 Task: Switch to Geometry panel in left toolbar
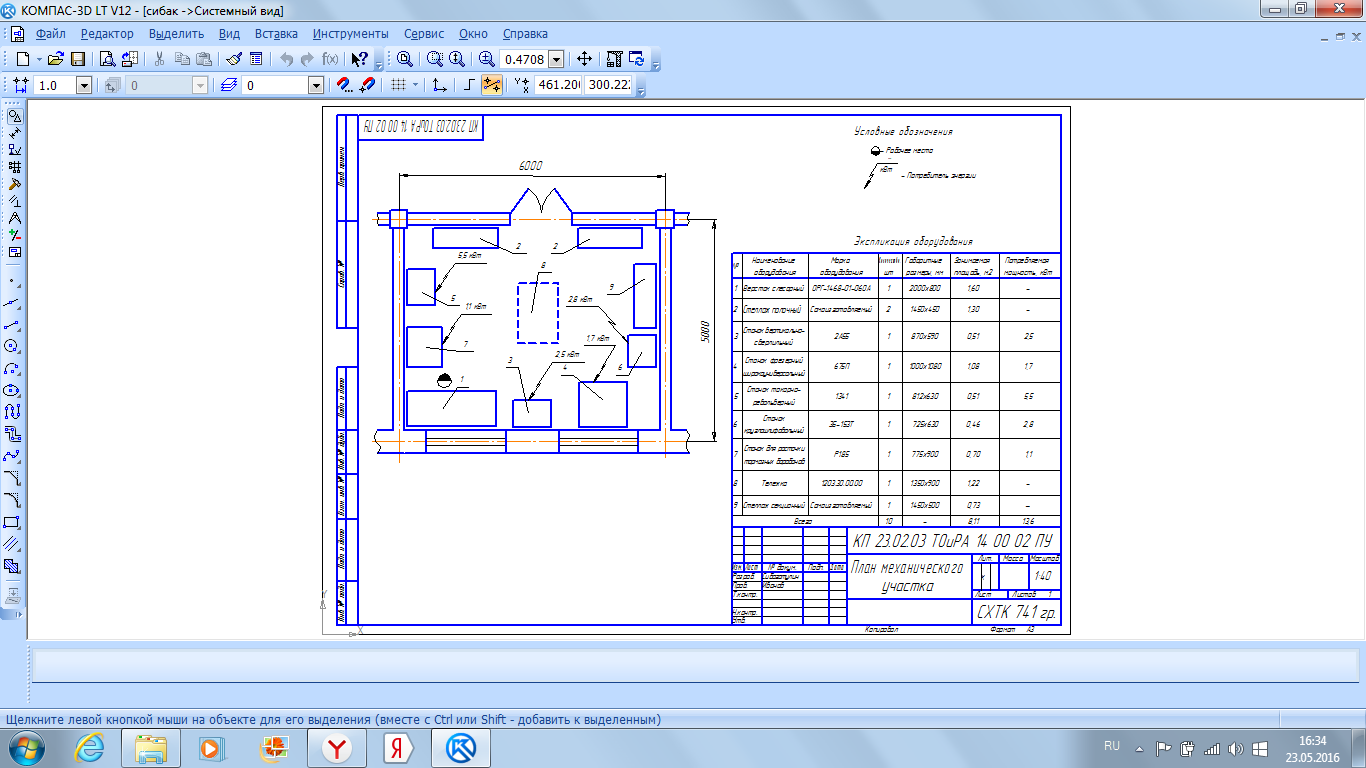pyautogui.click(x=14, y=116)
